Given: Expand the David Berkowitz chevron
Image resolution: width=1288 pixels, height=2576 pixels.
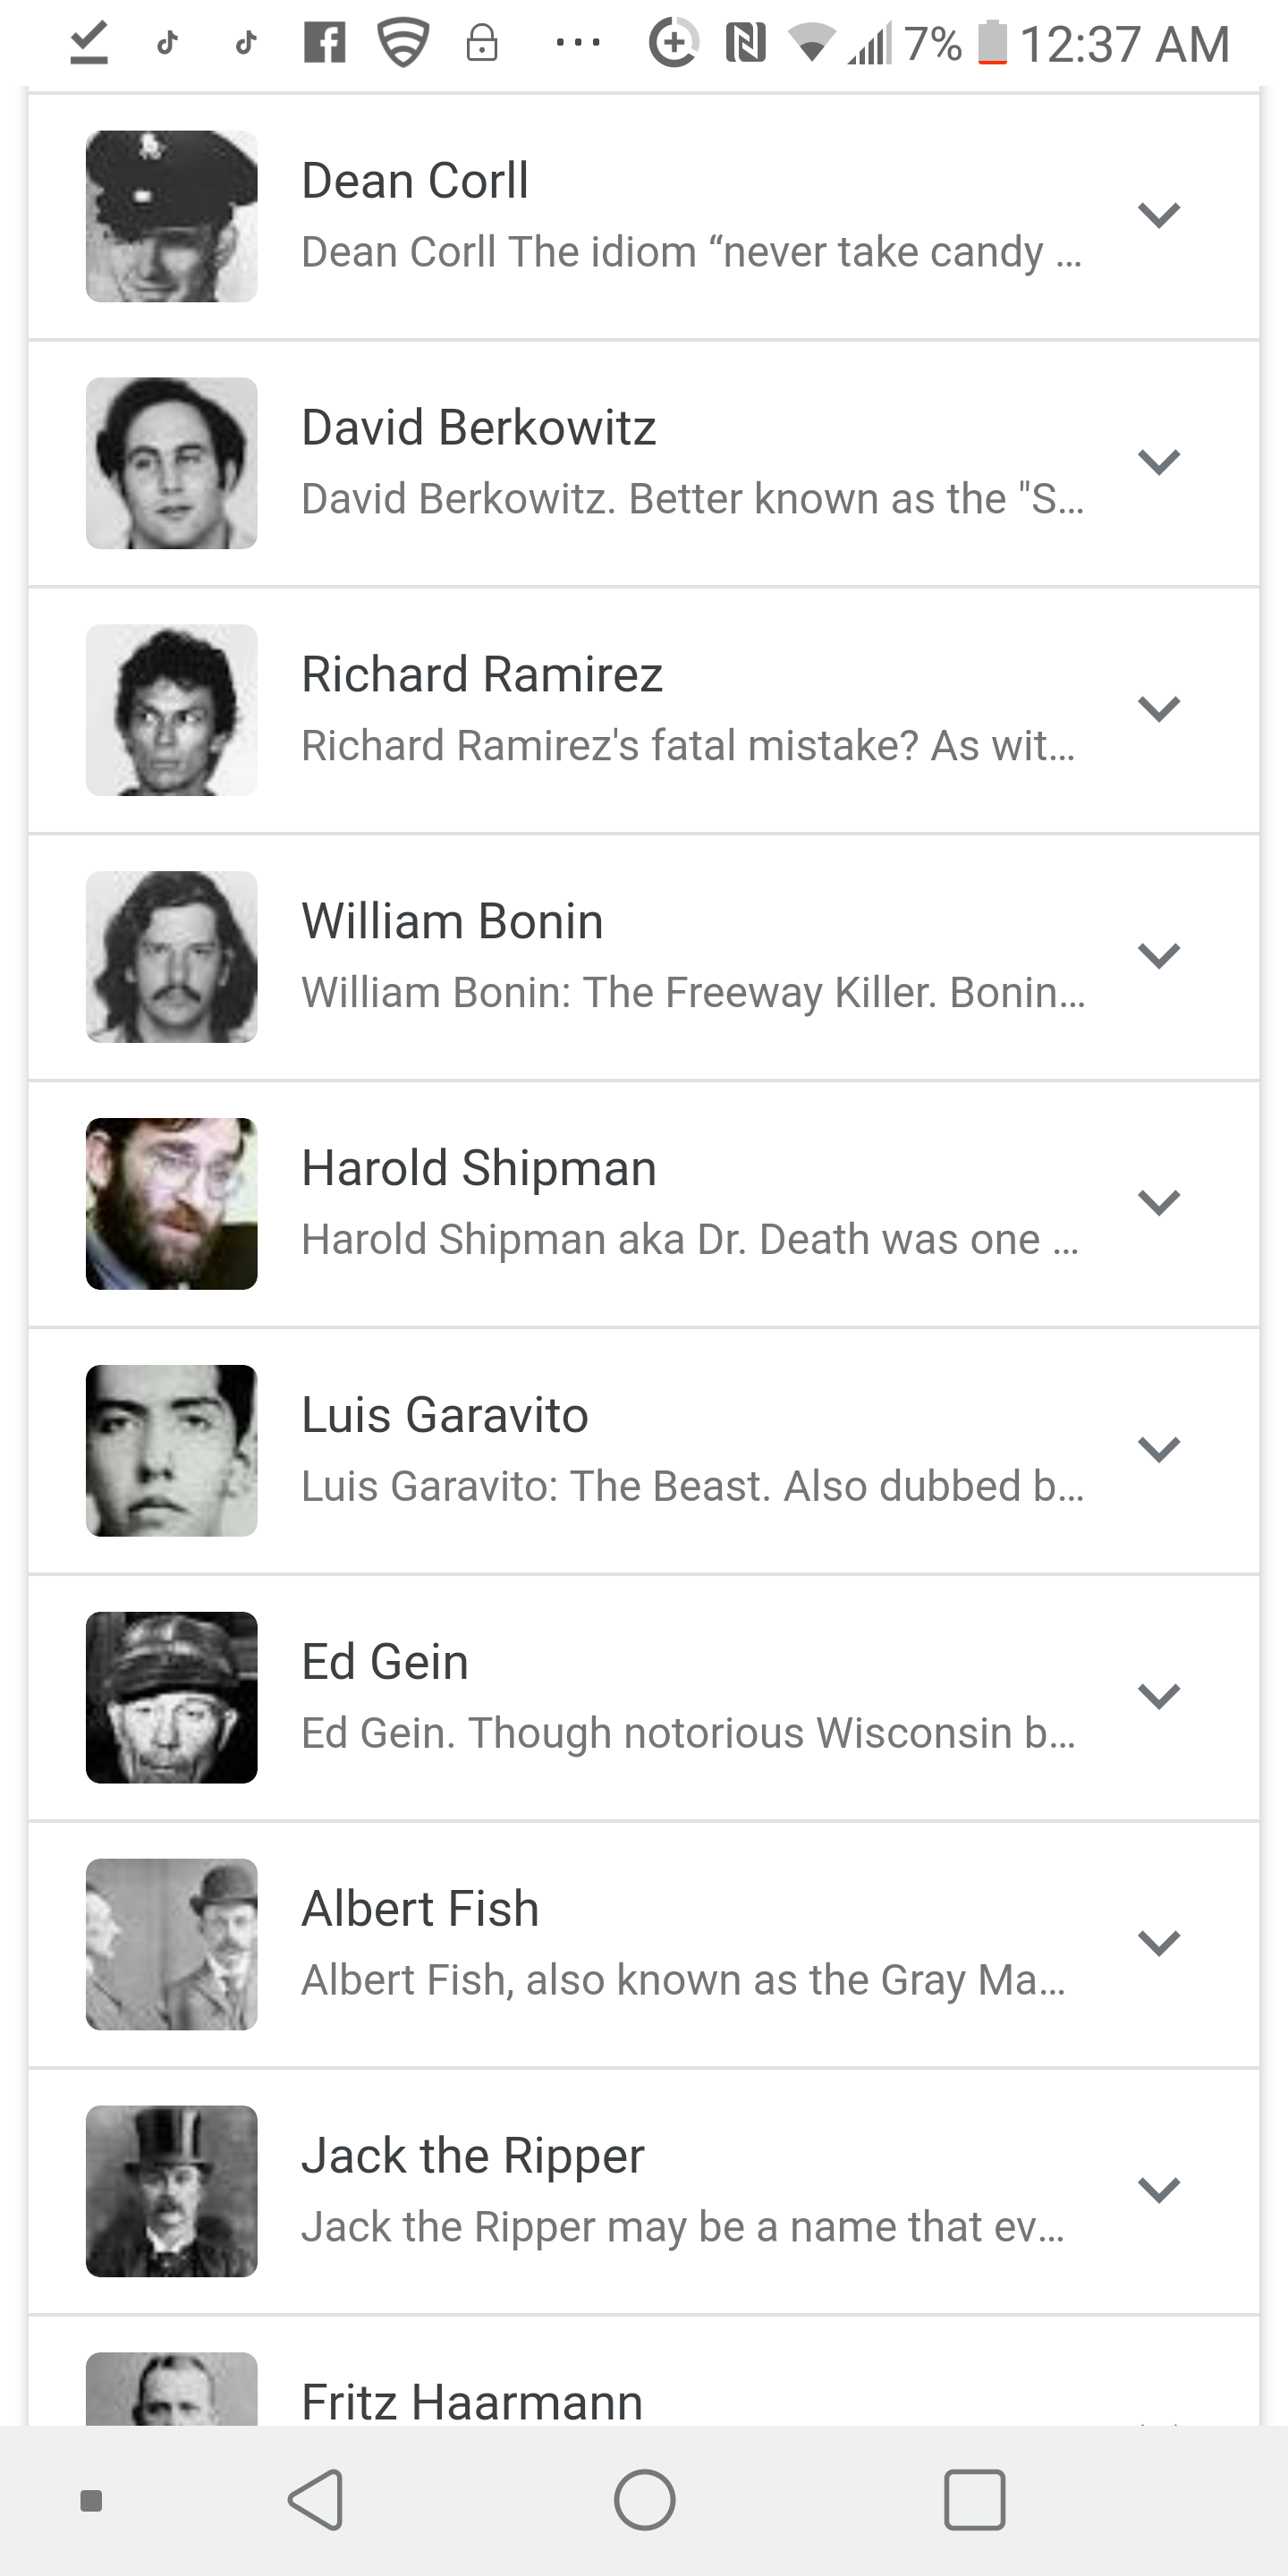Looking at the screenshot, I should [1159, 462].
